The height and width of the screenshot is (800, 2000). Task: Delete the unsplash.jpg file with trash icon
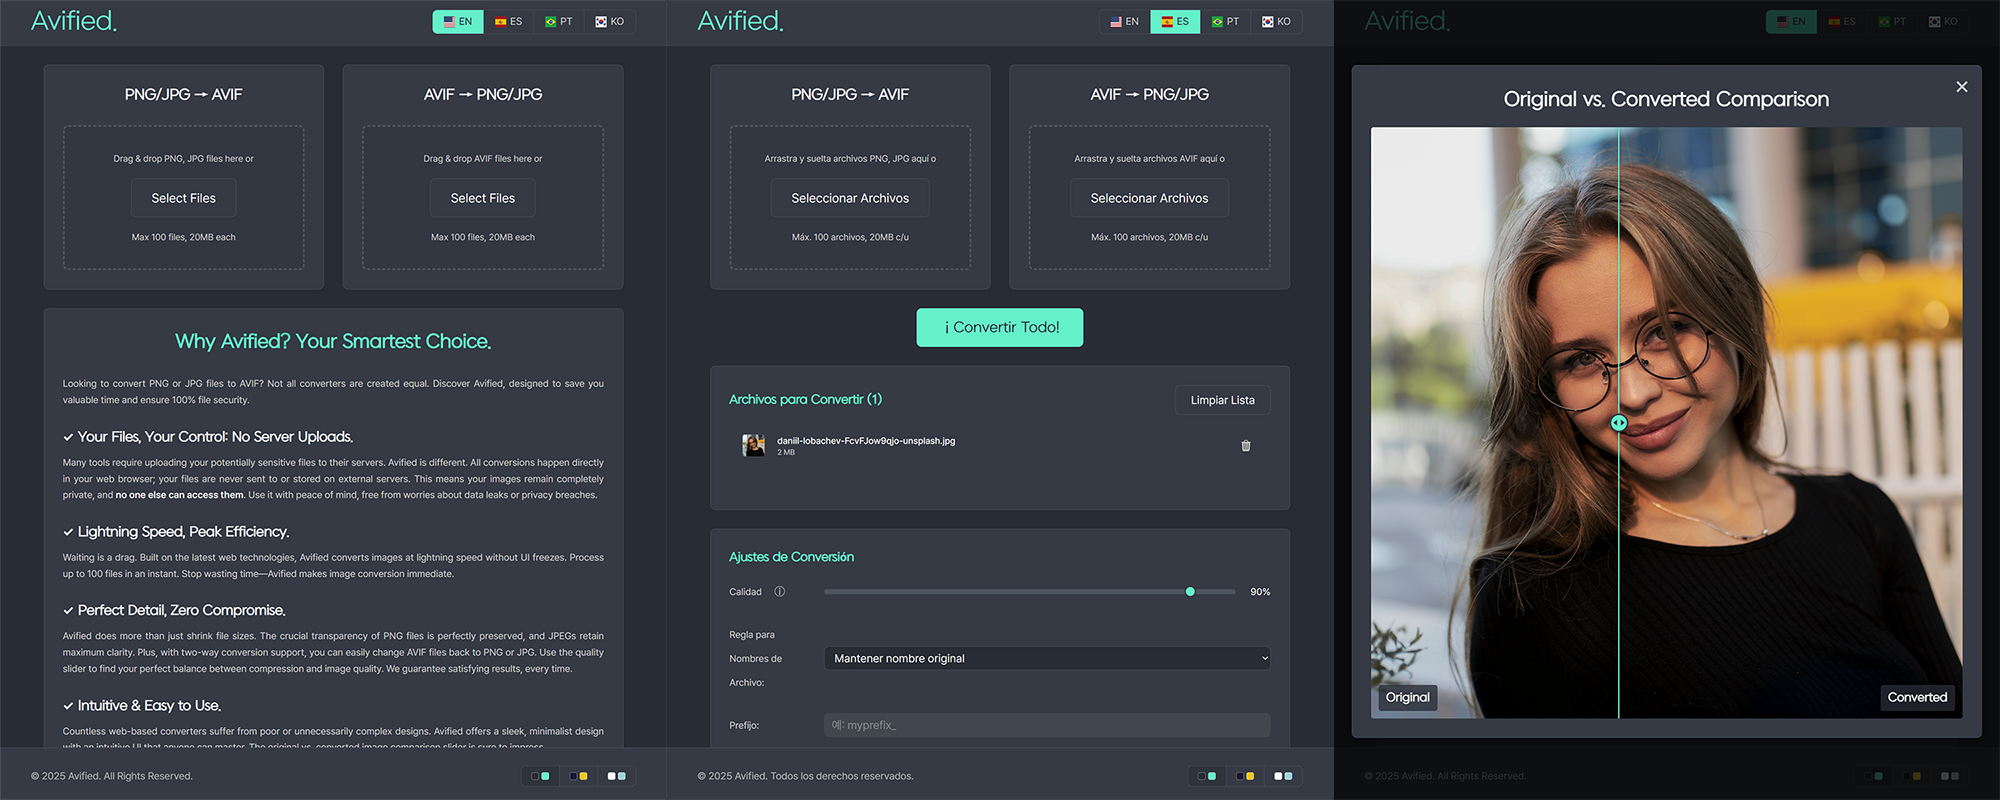click(1246, 446)
